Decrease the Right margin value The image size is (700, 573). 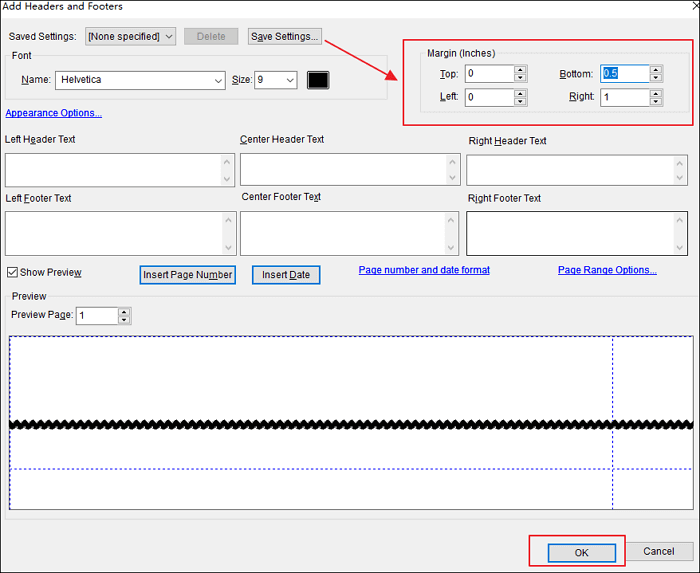point(655,102)
